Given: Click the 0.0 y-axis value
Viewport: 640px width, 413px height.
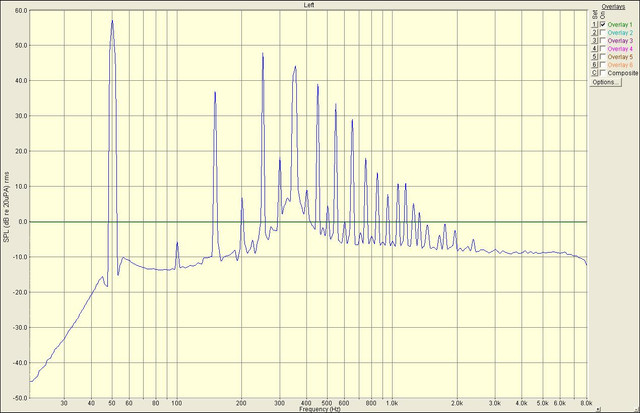Looking at the screenshot, I should (23, 222).
